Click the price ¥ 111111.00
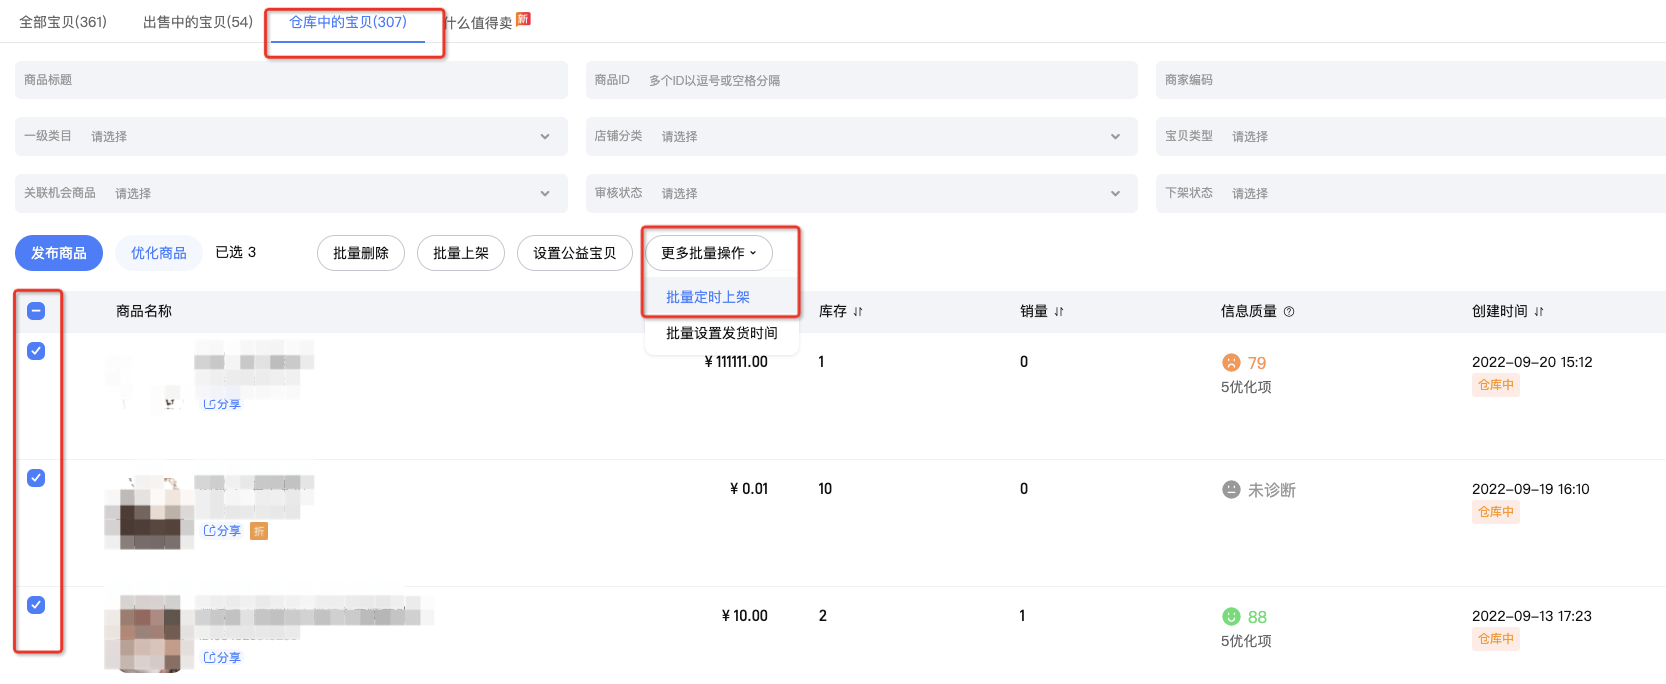 pos(736,362)
